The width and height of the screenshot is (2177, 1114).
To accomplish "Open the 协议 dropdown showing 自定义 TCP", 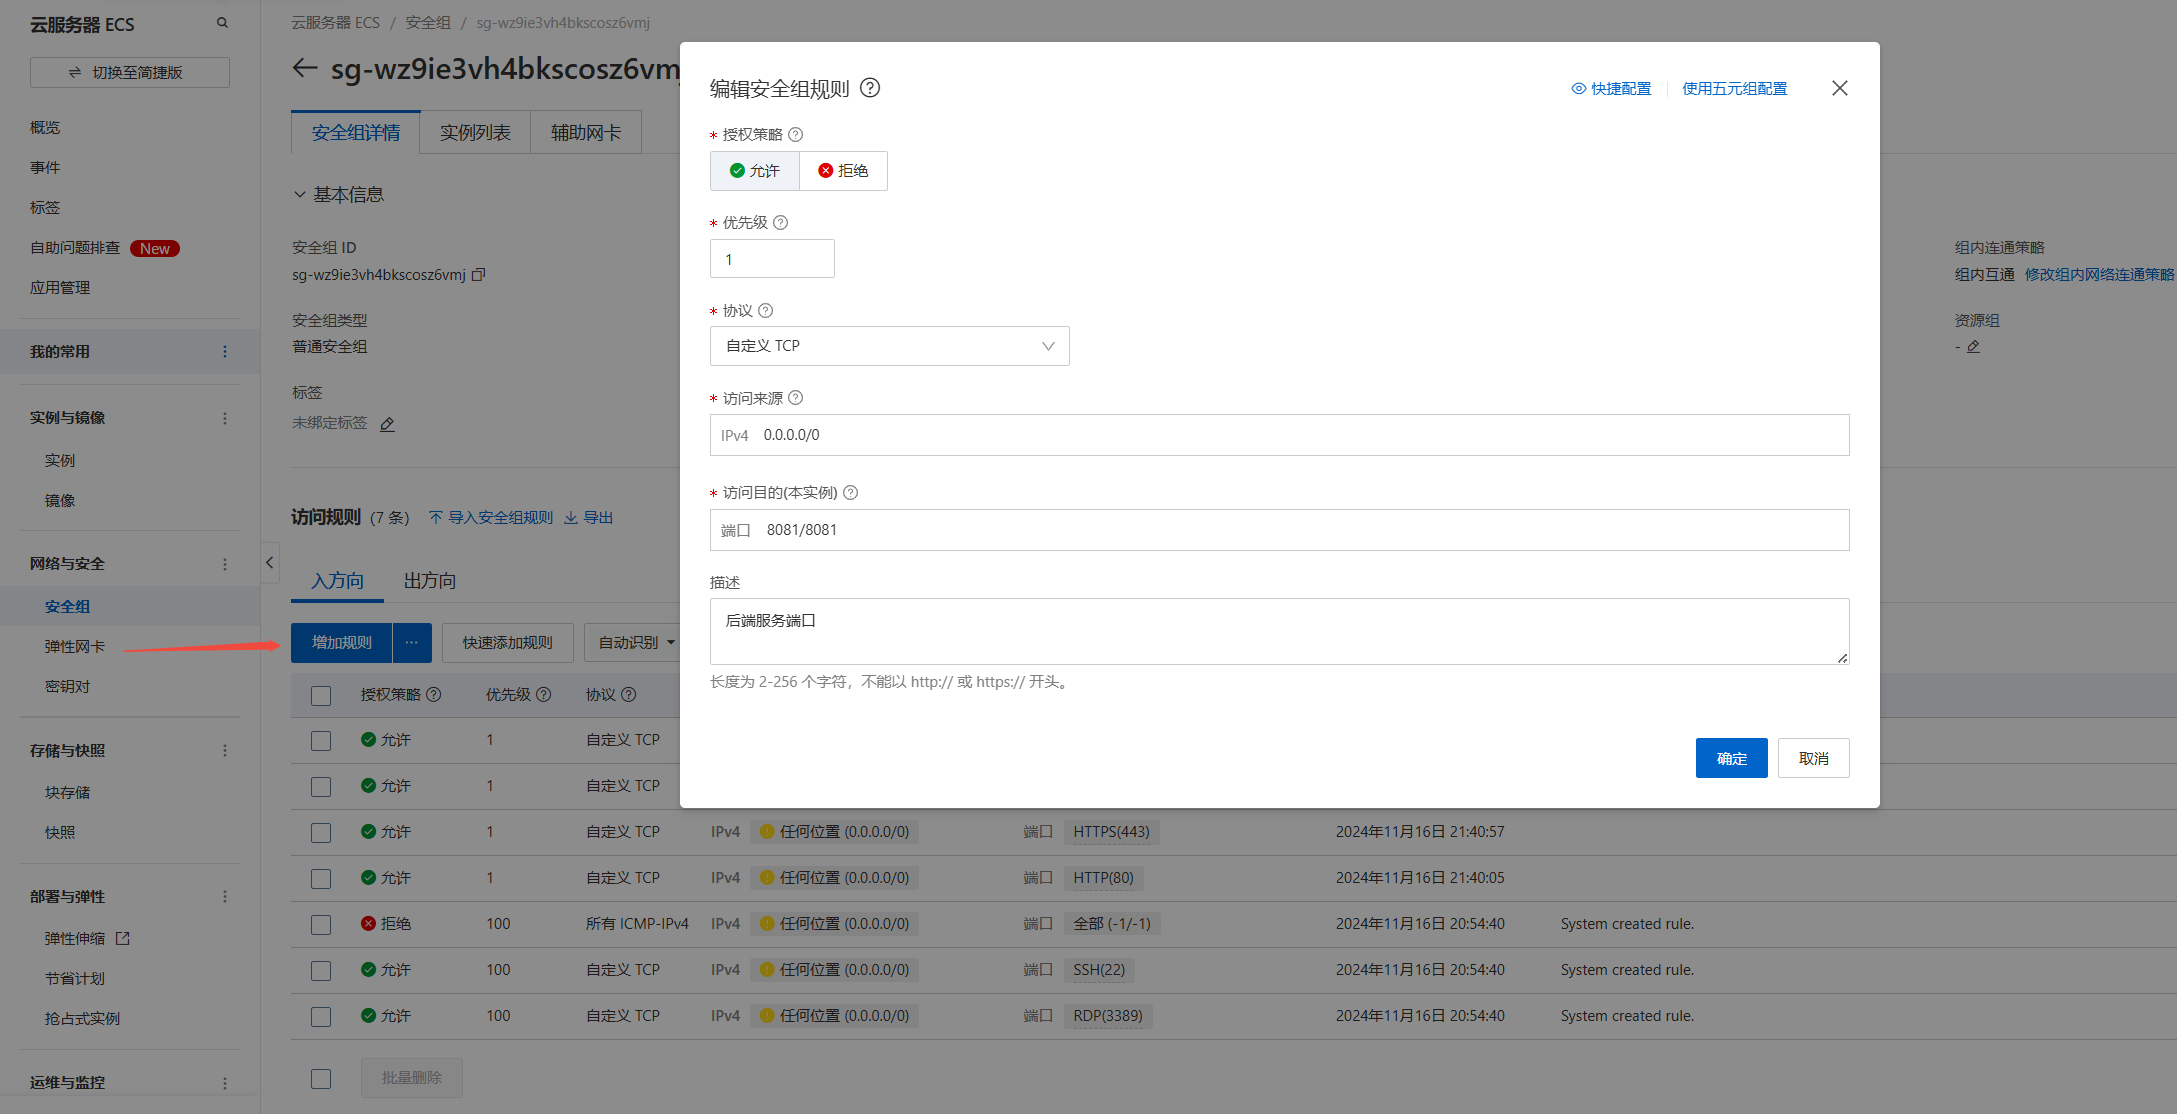I will pyautogui.click(x=889, y=346).
